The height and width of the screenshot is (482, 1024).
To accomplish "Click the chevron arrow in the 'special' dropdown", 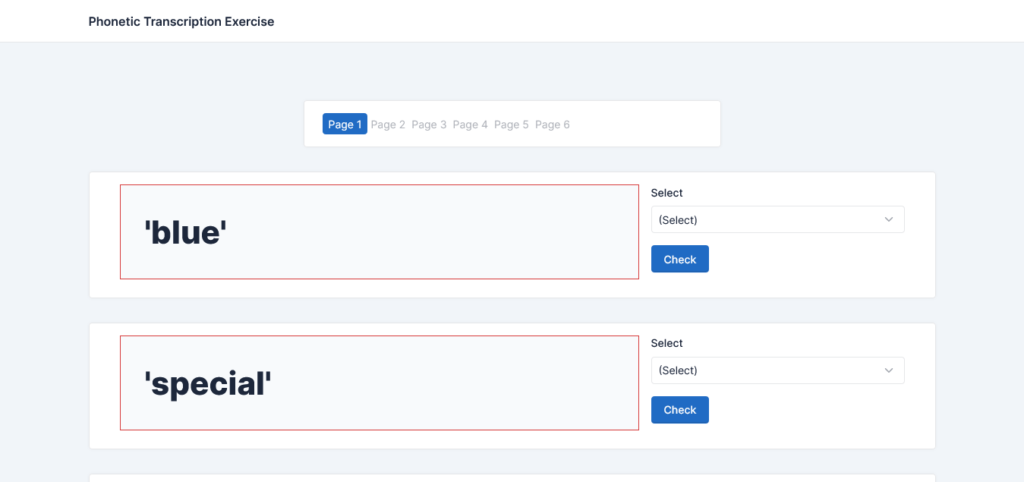I will pos(888,370).
